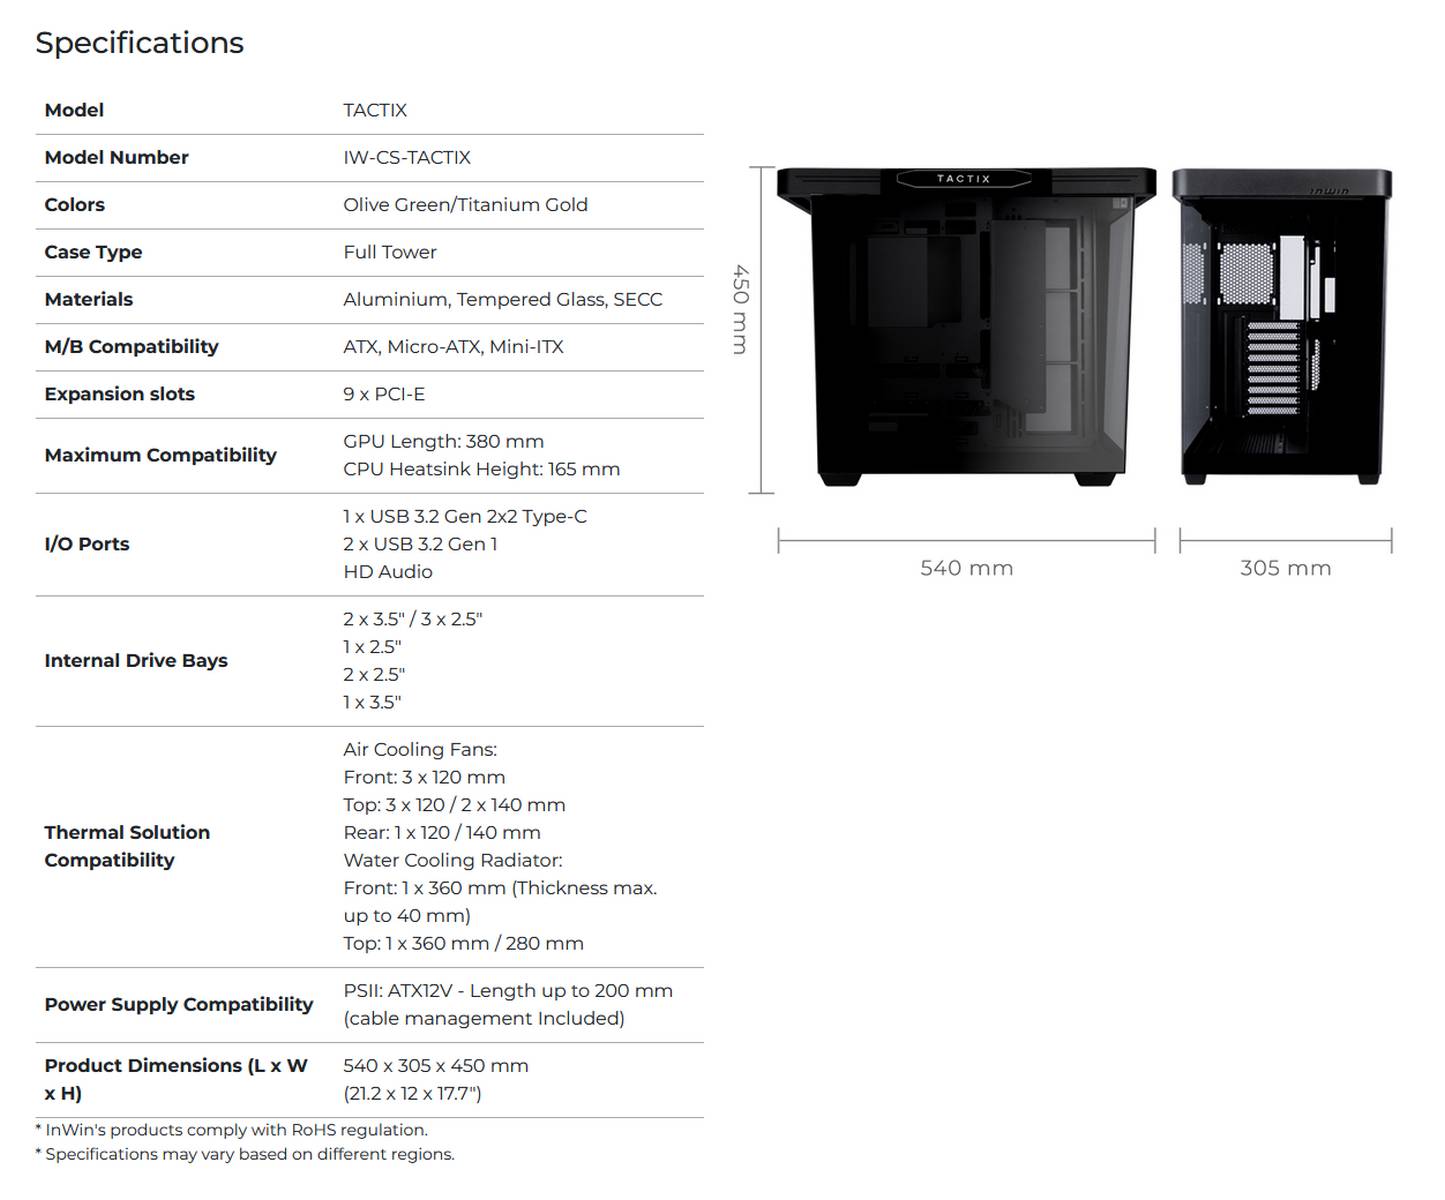This screenshot has width=1445, height=1200.
Task: Click the Case Type label
Action: [93, 252]
